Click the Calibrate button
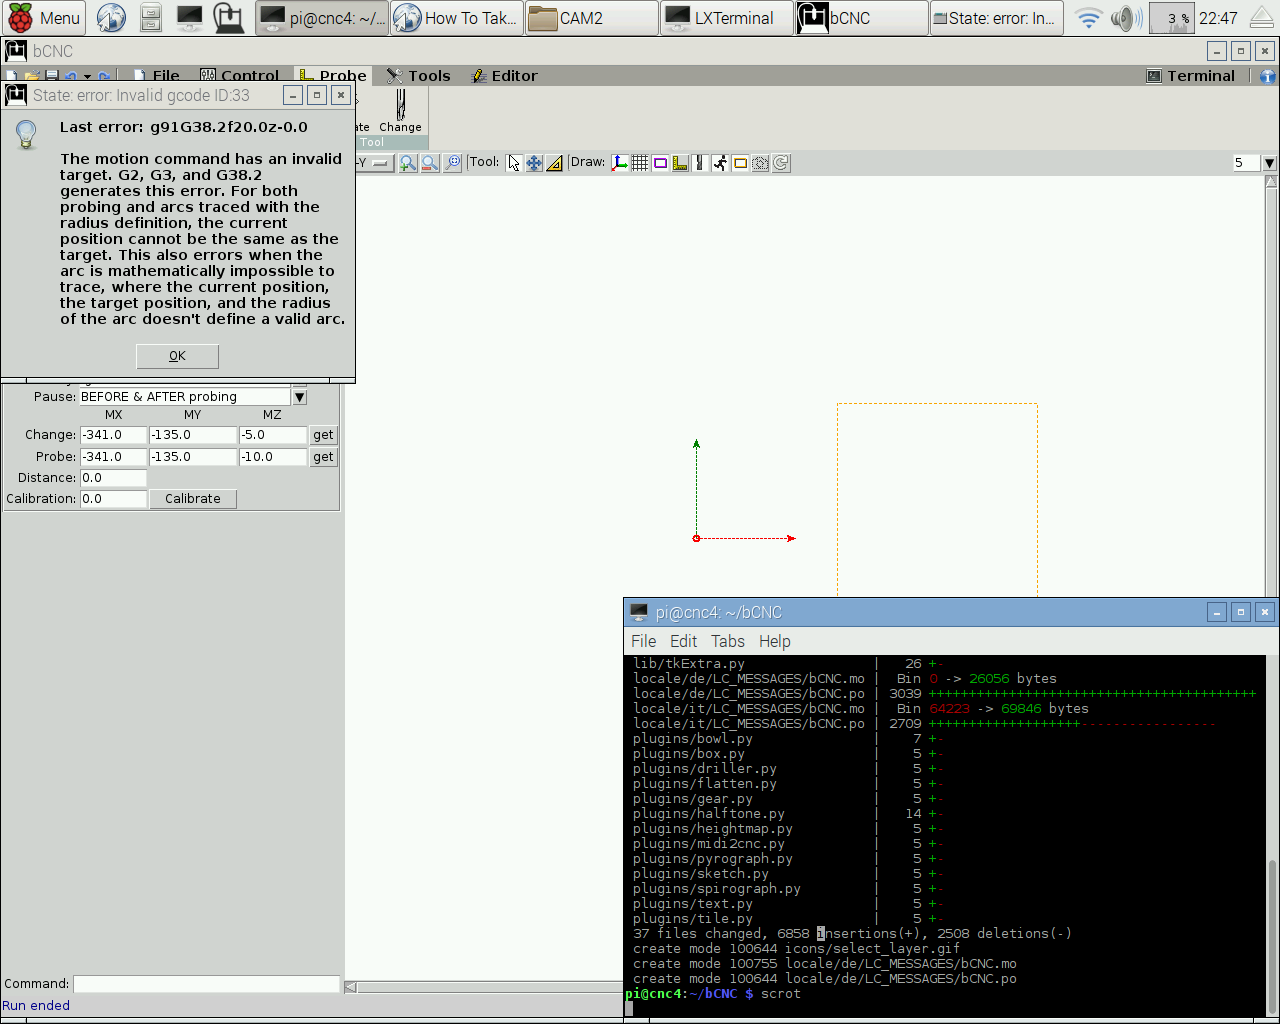The width and height of the screenshot is (1280, 1024). pos(193,499)
